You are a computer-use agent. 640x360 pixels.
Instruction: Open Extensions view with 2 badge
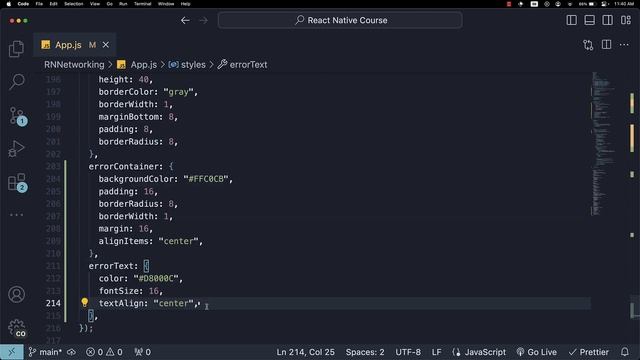pyautogui.click(x=18, y=182)
